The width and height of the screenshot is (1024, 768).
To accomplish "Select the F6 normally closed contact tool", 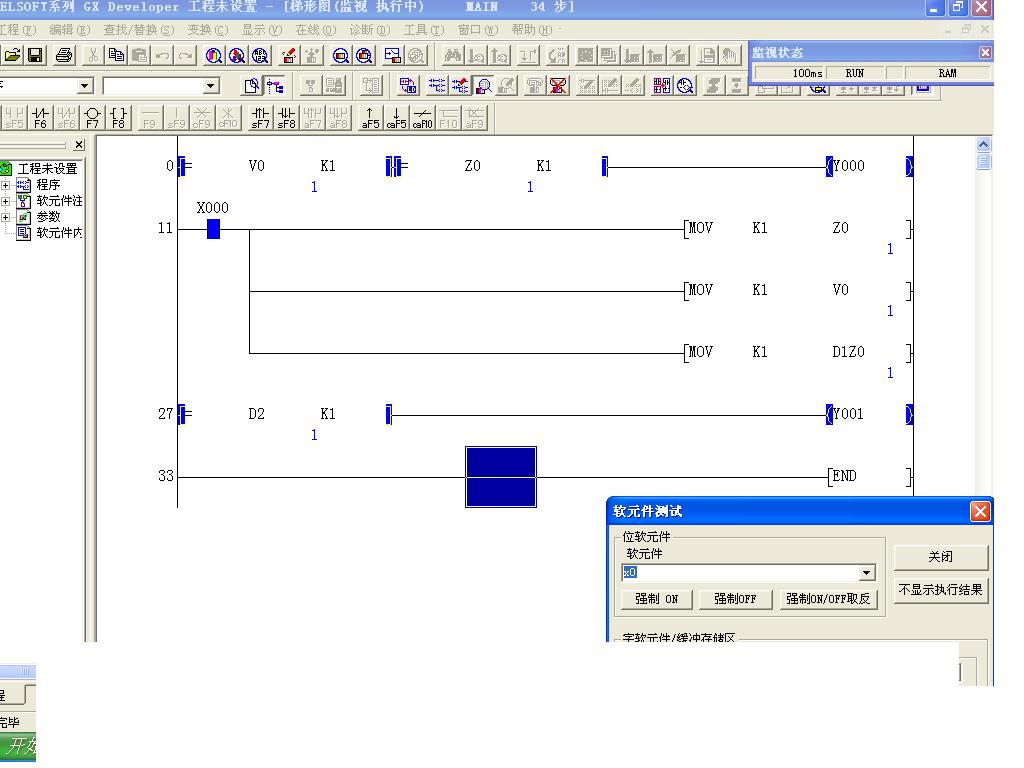I will coord(40,118).
